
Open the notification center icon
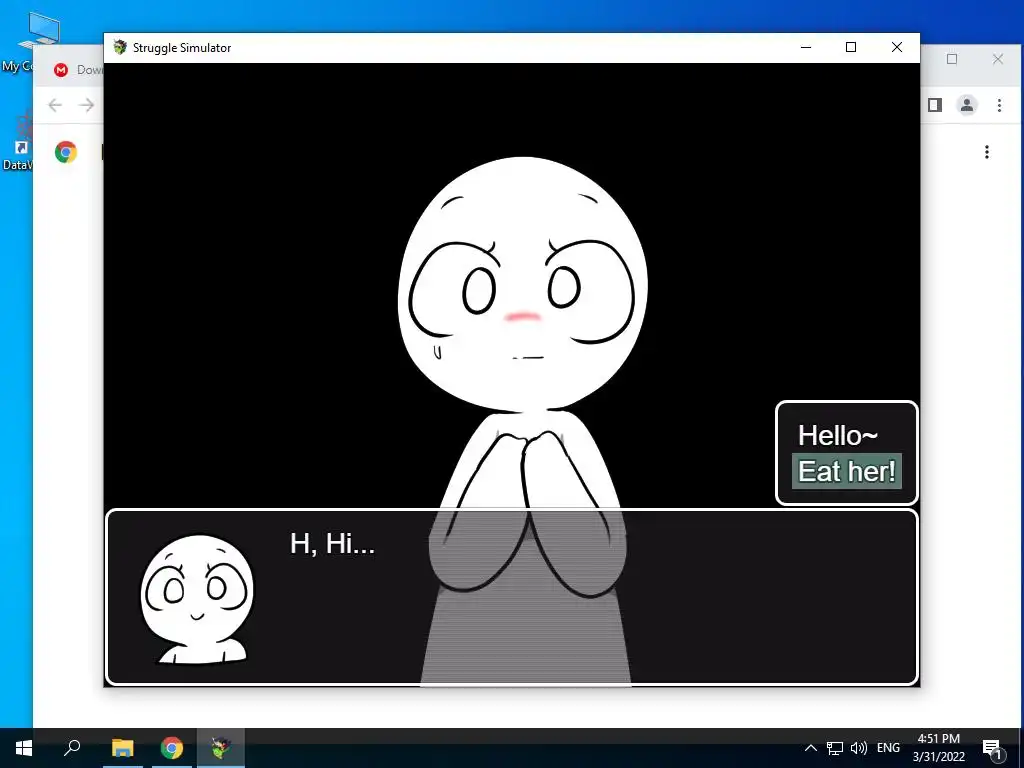click(x=993, y=748)
